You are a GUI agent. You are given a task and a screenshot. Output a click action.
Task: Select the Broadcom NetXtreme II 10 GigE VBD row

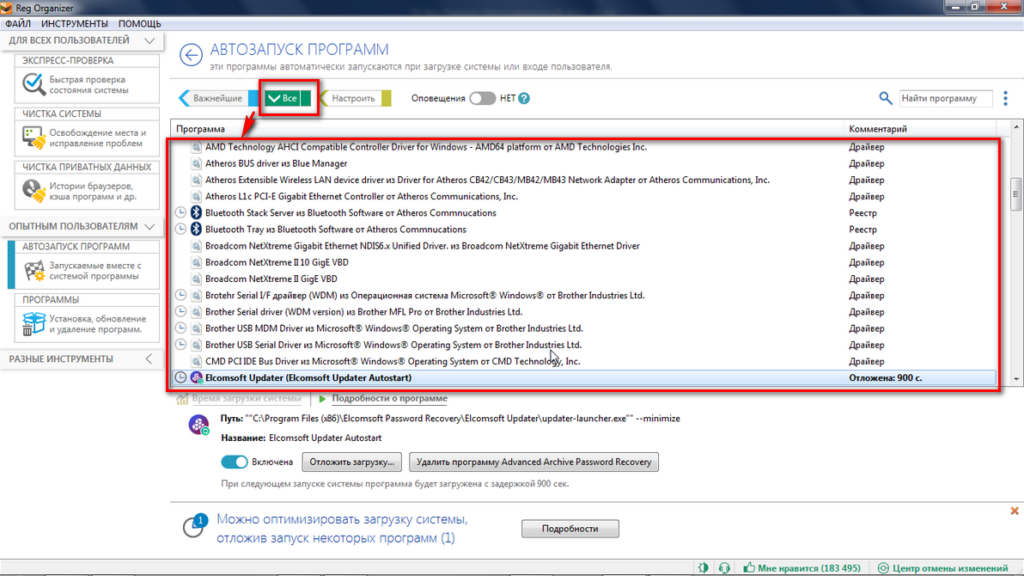(584, 263)
